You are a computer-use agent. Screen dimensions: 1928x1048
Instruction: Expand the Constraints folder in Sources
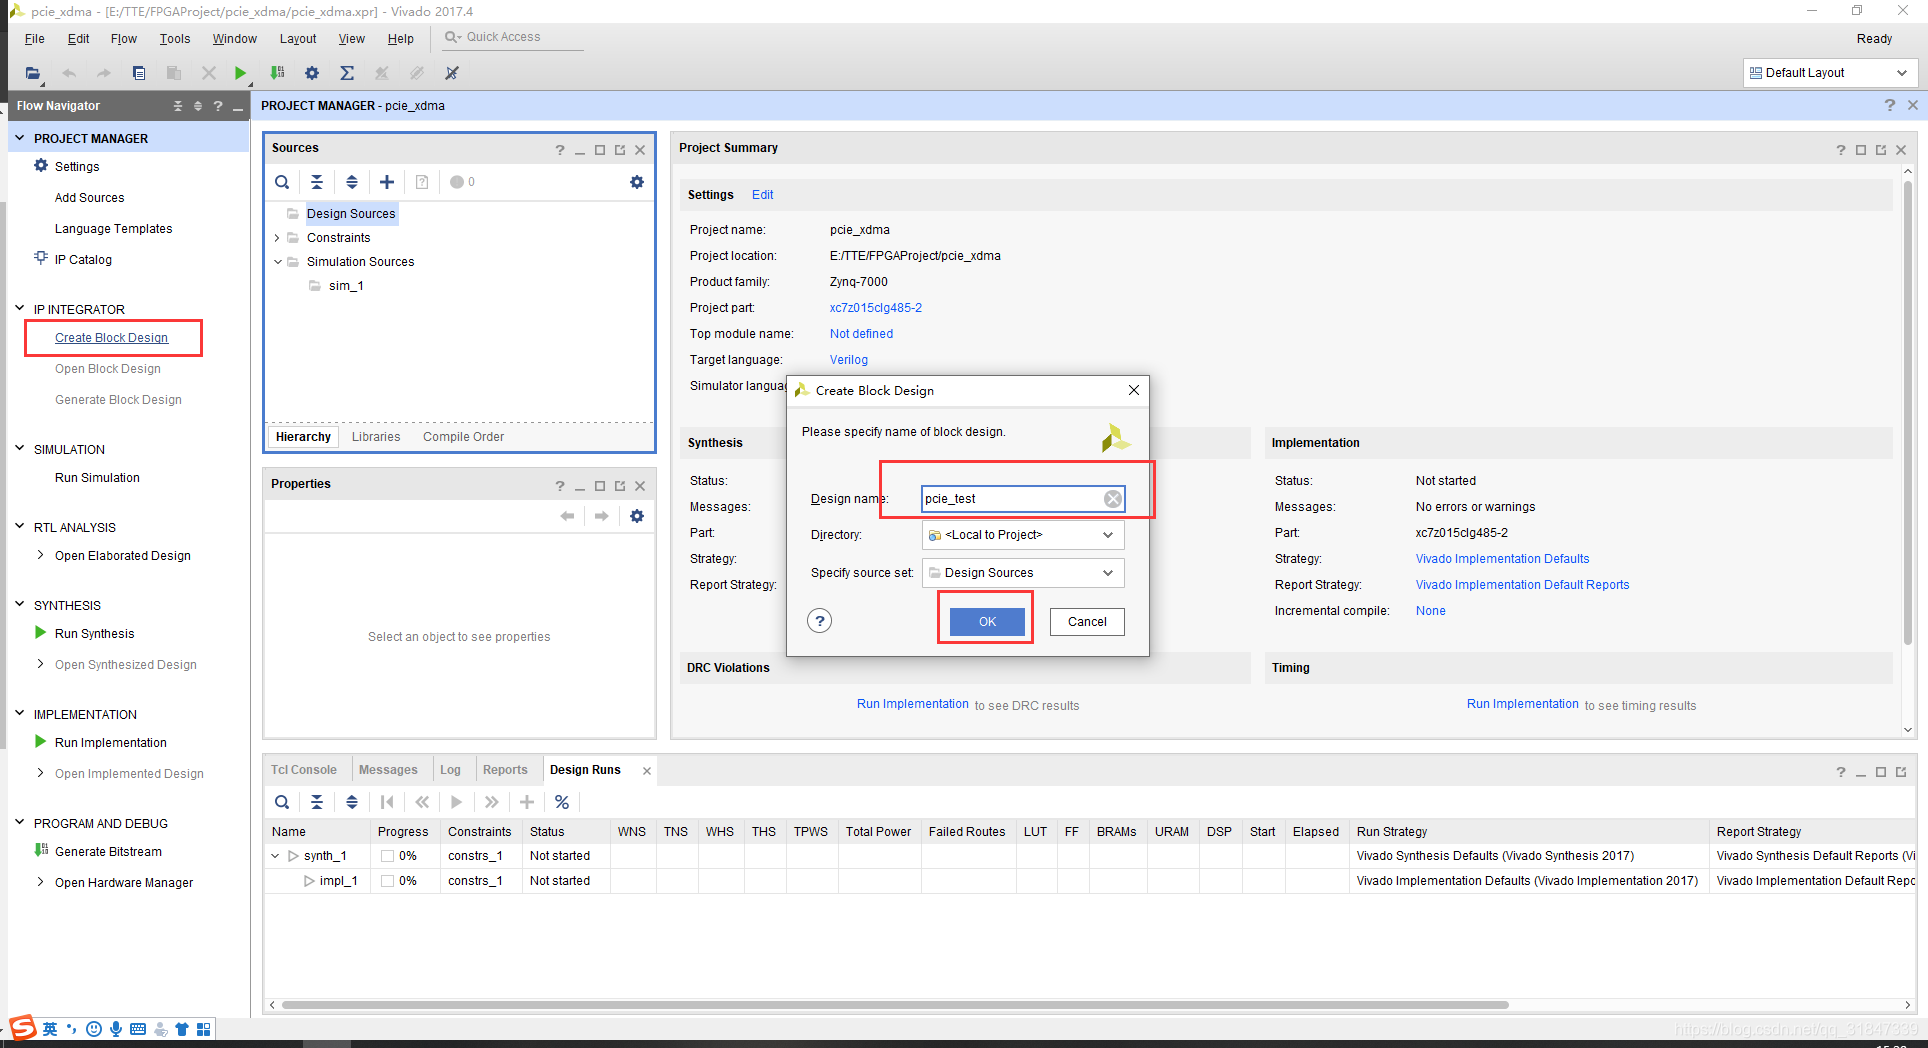[x=277, y=238]
